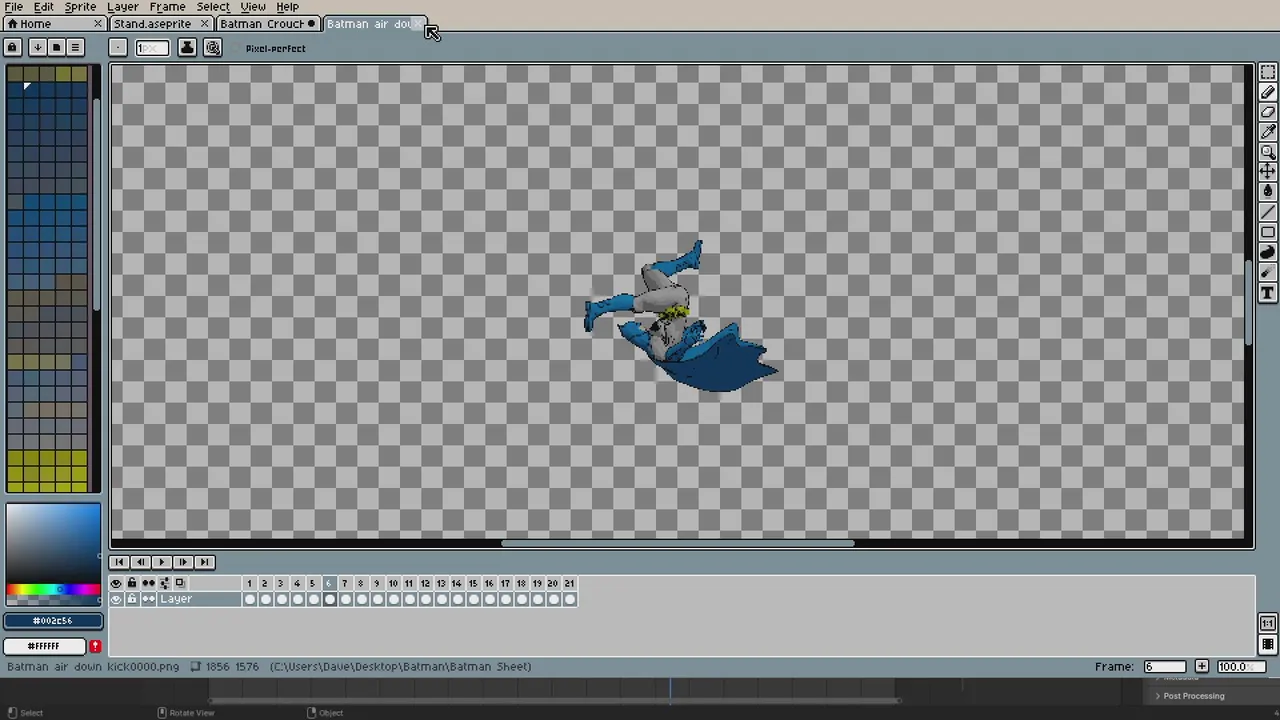Click the foreground color #002c56 swatch
The height and width of the screenshot is (720, 1280).
tap(52, 621)
